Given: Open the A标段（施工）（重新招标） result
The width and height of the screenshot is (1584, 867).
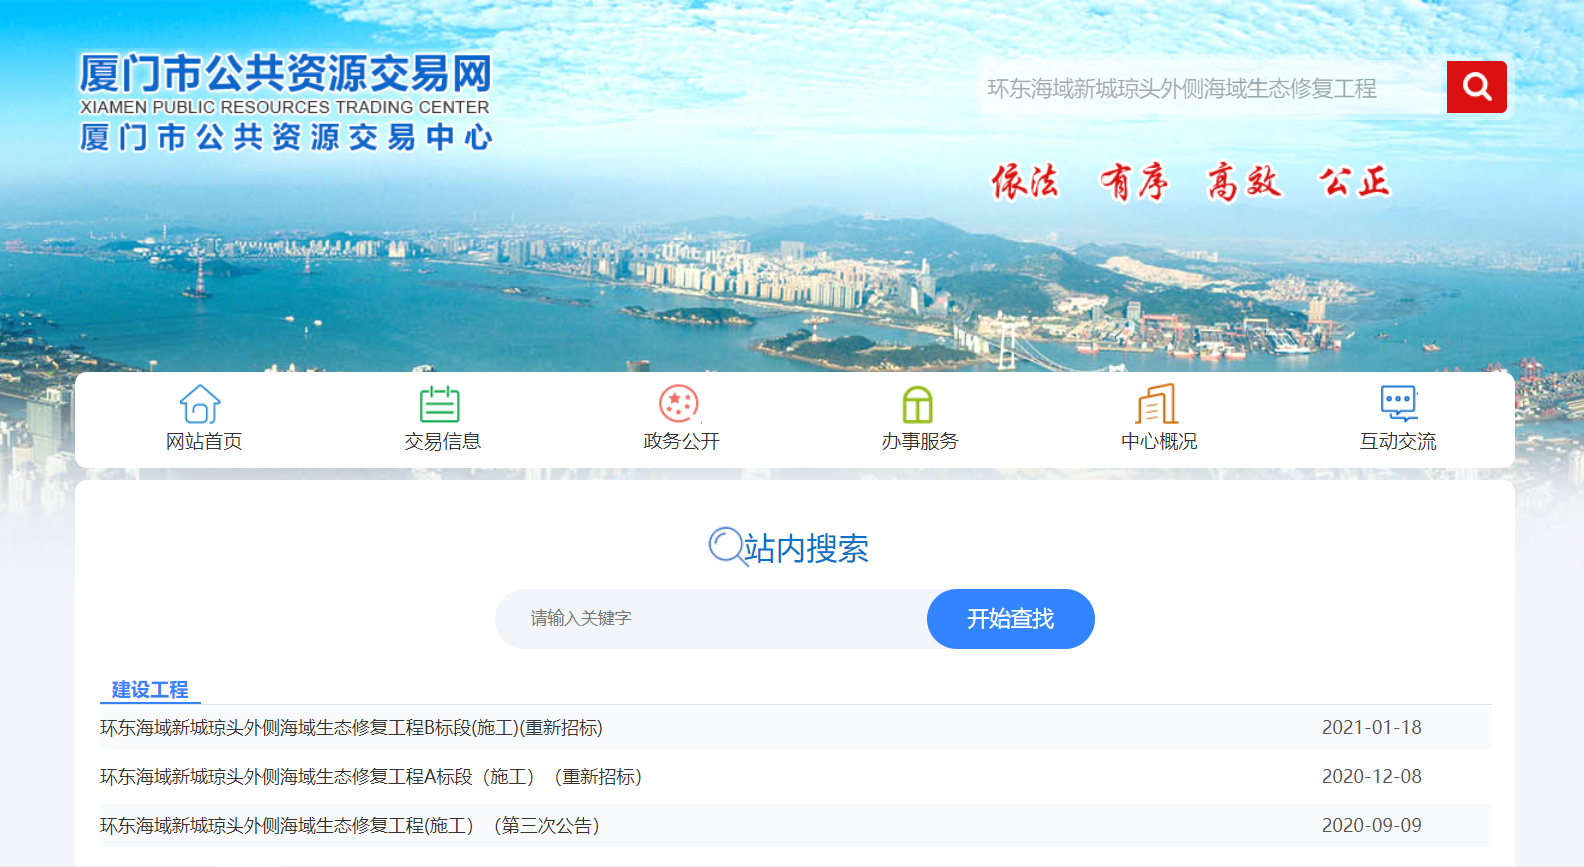Looking at the screenshot, I should 370,777.
